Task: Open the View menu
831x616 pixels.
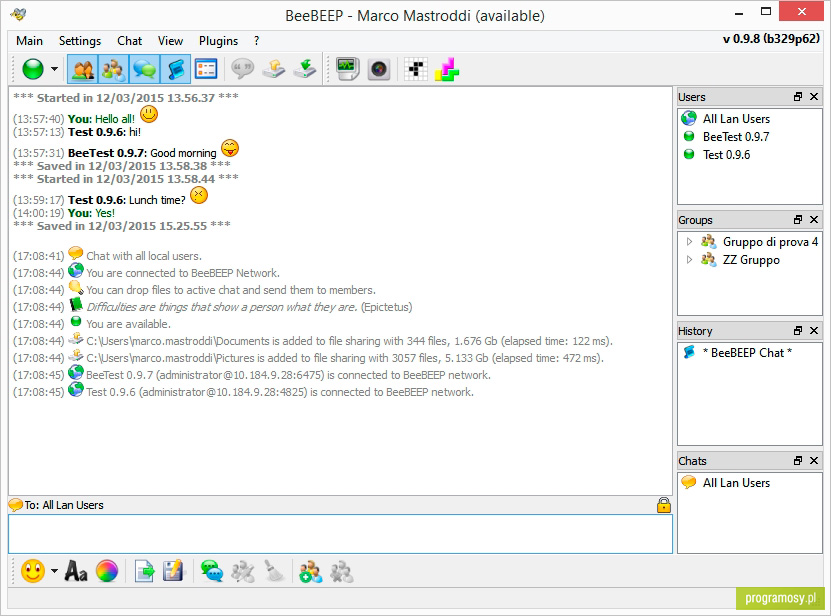Action: click(171, 41)
